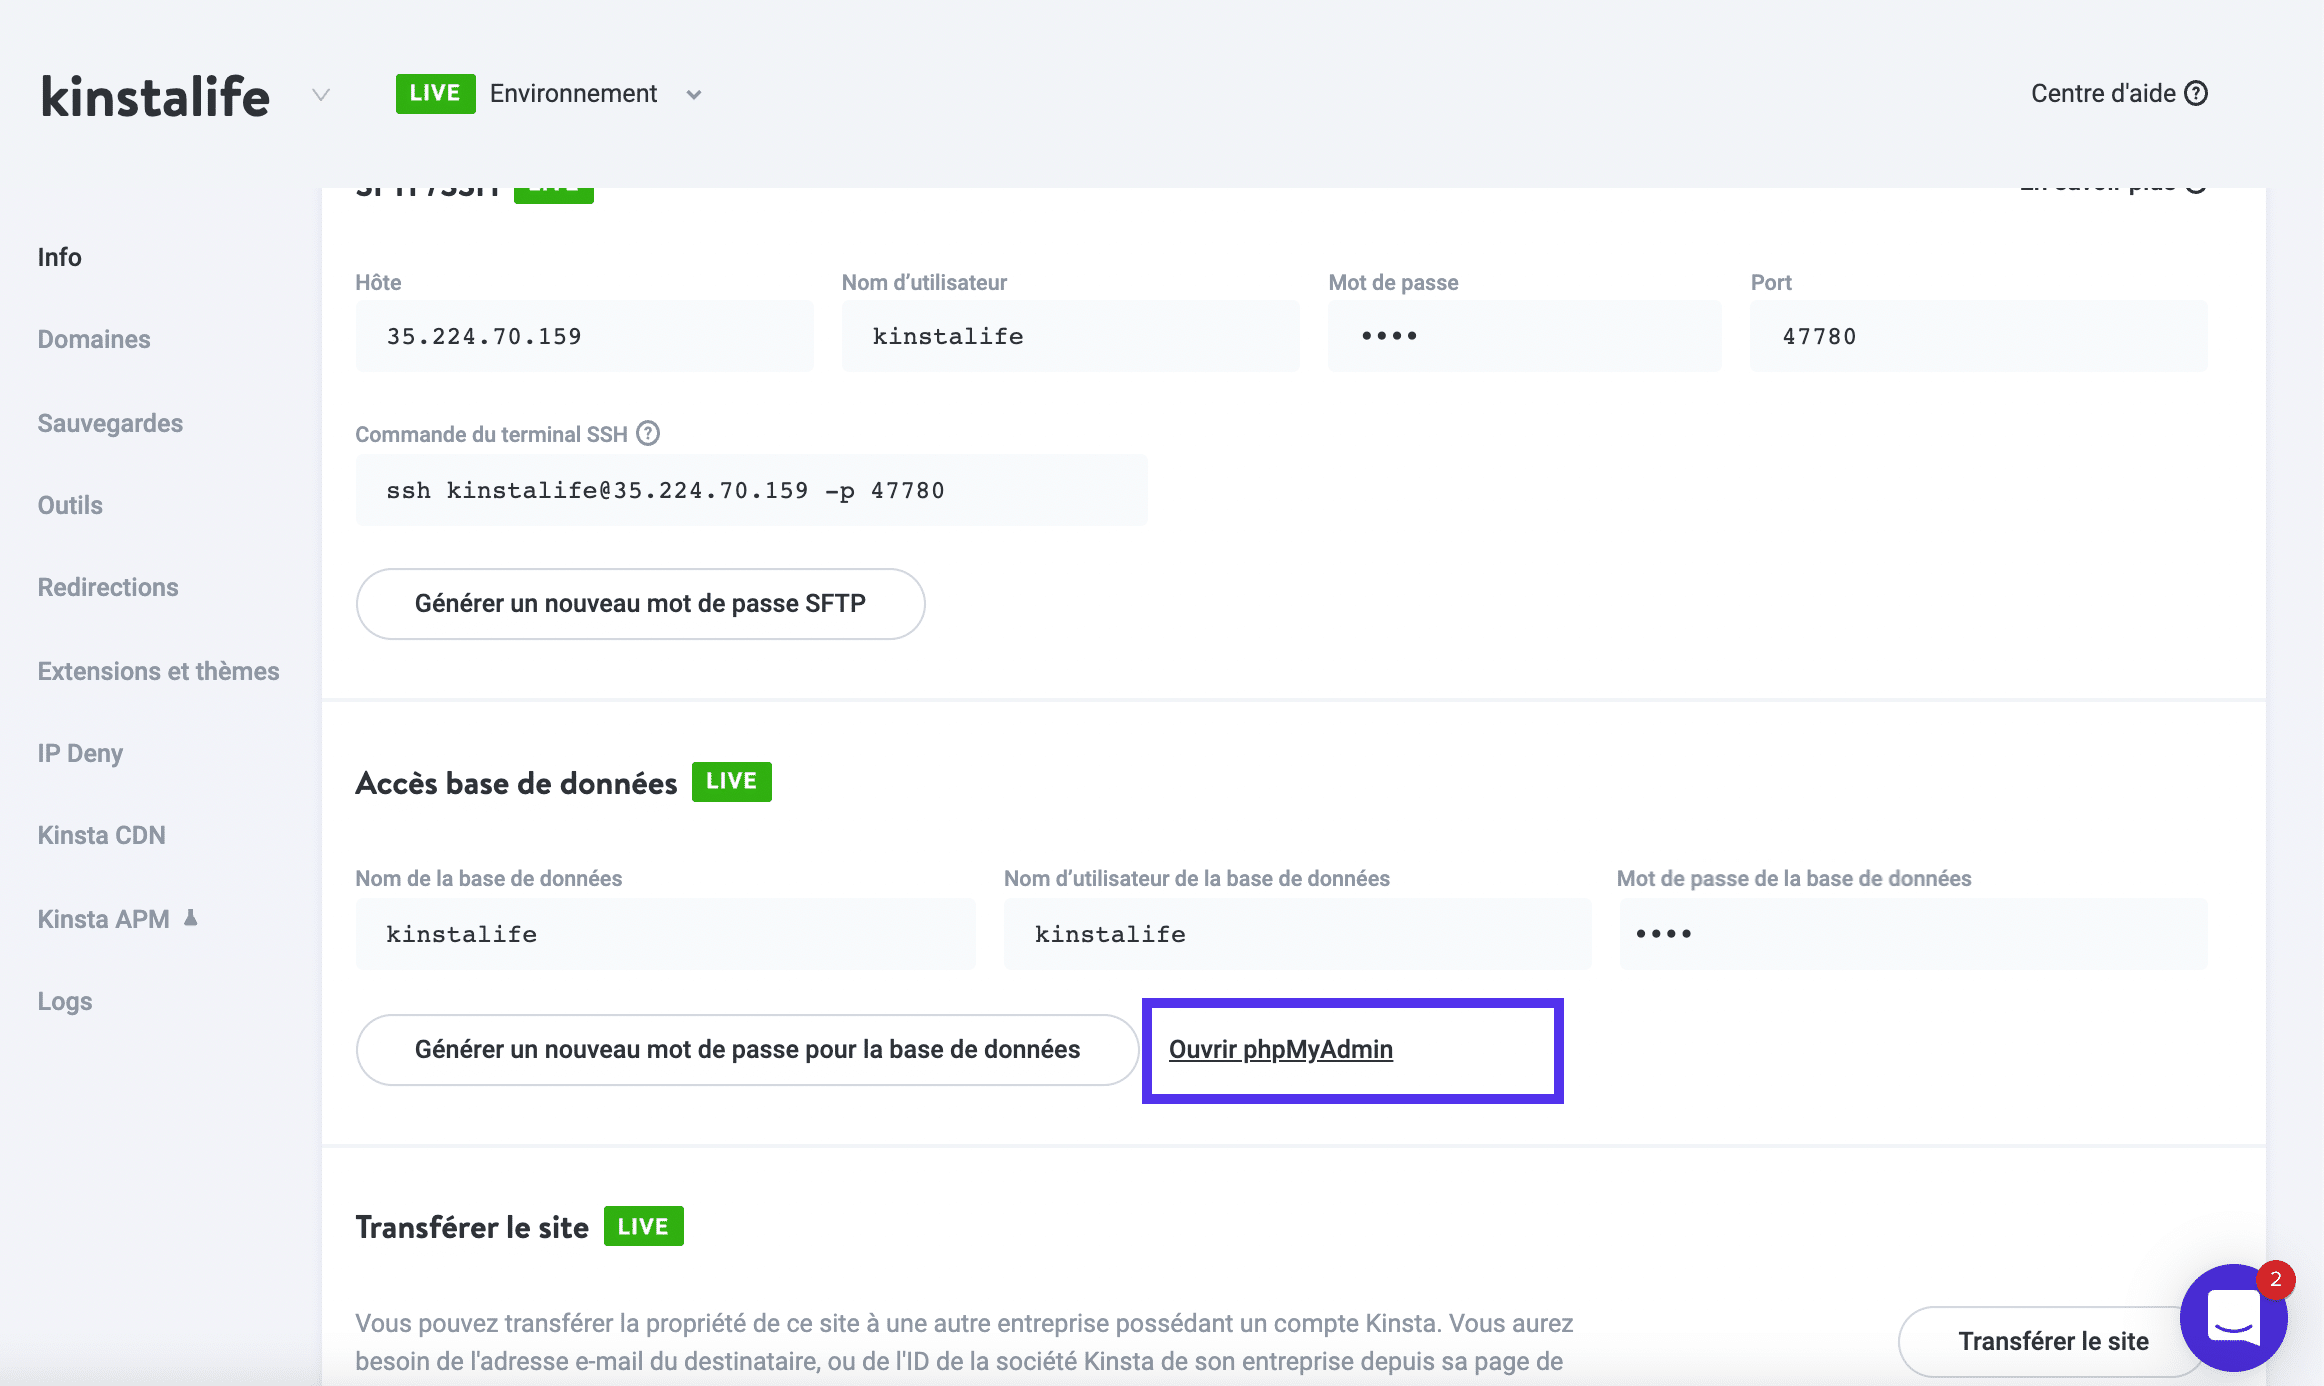Image resolution: width=2324 pixels, height=1386 pixels.
Task: Open the Environnement dropdown
Action: 694,95
